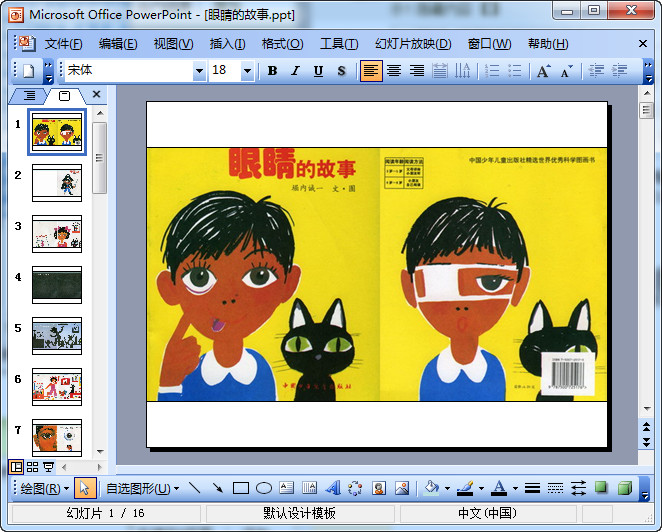Center-align the text
Image resolution: width=662 pixels, height=532 pixels.
tap(394, 71)
